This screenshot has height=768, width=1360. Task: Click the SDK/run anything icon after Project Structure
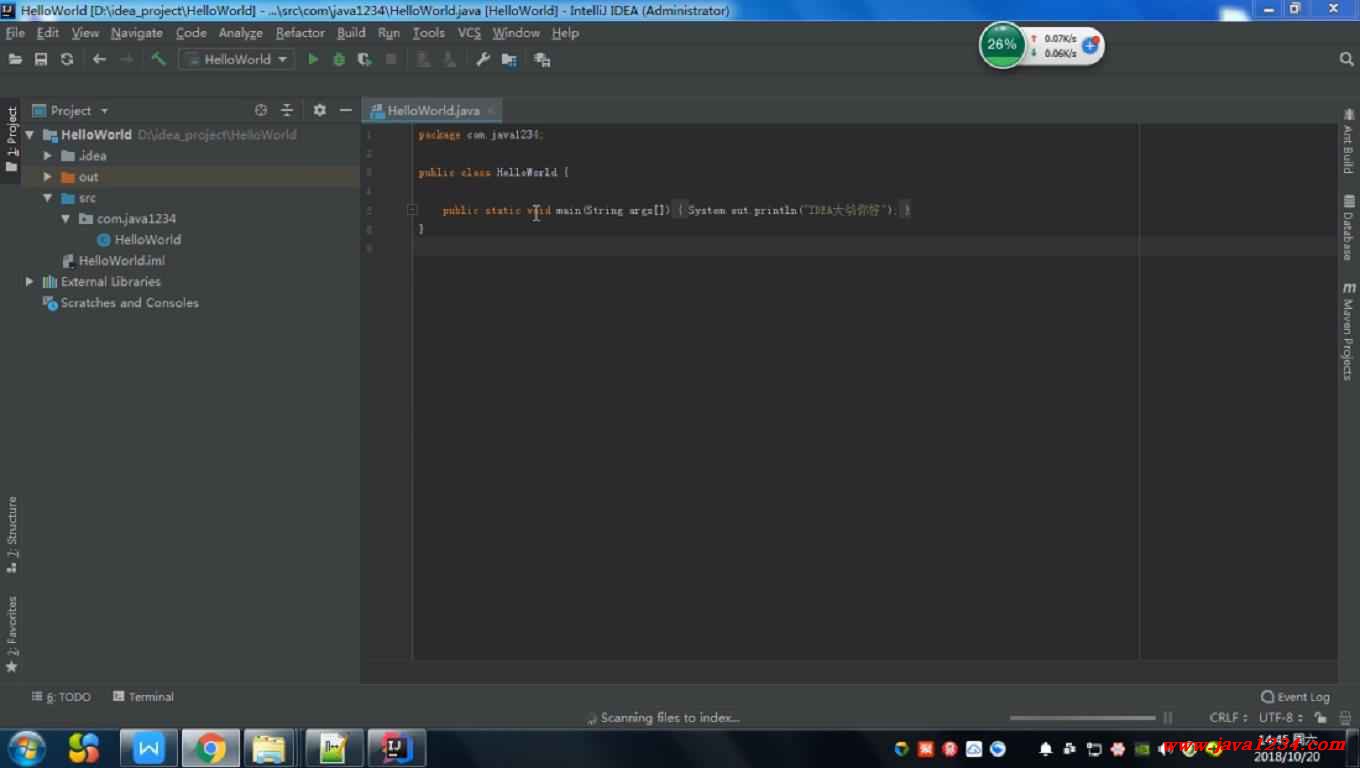542,60
